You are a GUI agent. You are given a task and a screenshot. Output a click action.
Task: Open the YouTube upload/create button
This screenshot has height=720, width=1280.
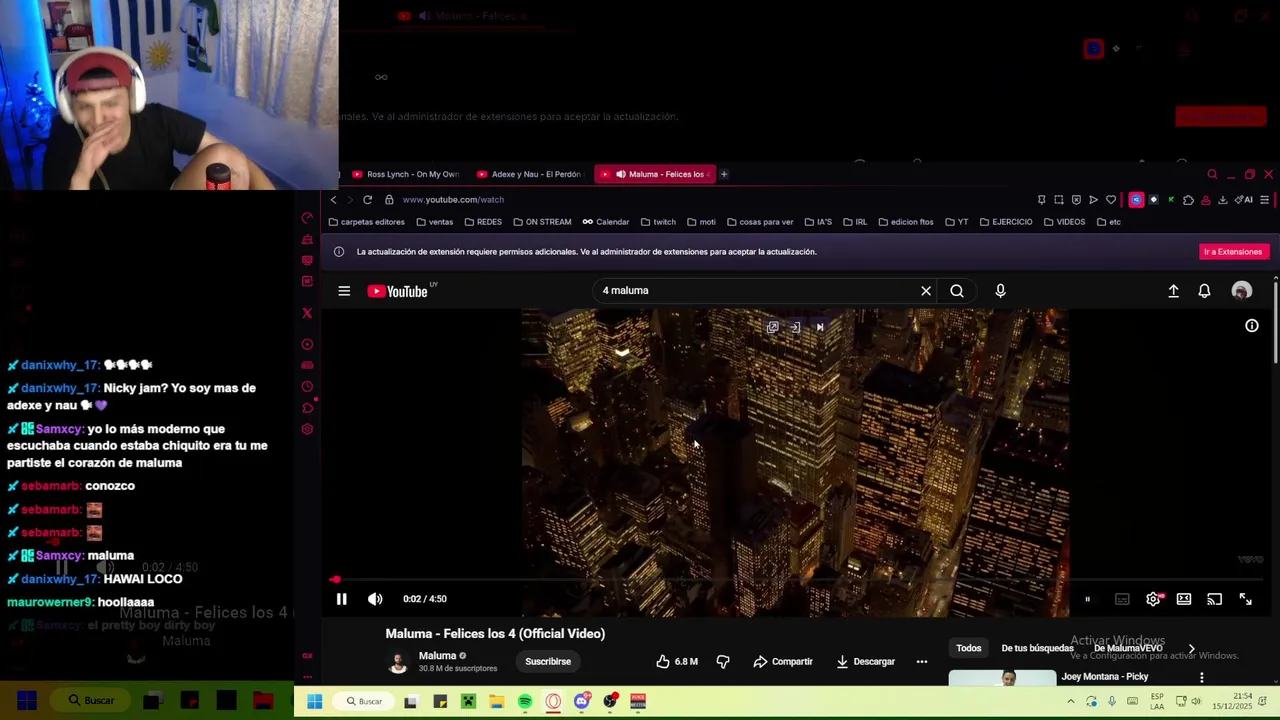(x=1173, y=291)
